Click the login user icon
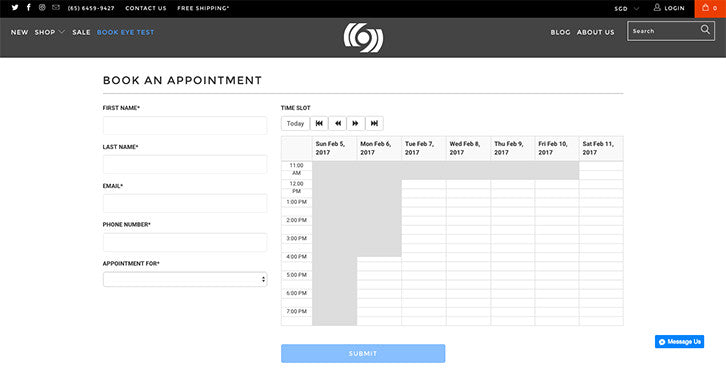 [x=657, y=7]
